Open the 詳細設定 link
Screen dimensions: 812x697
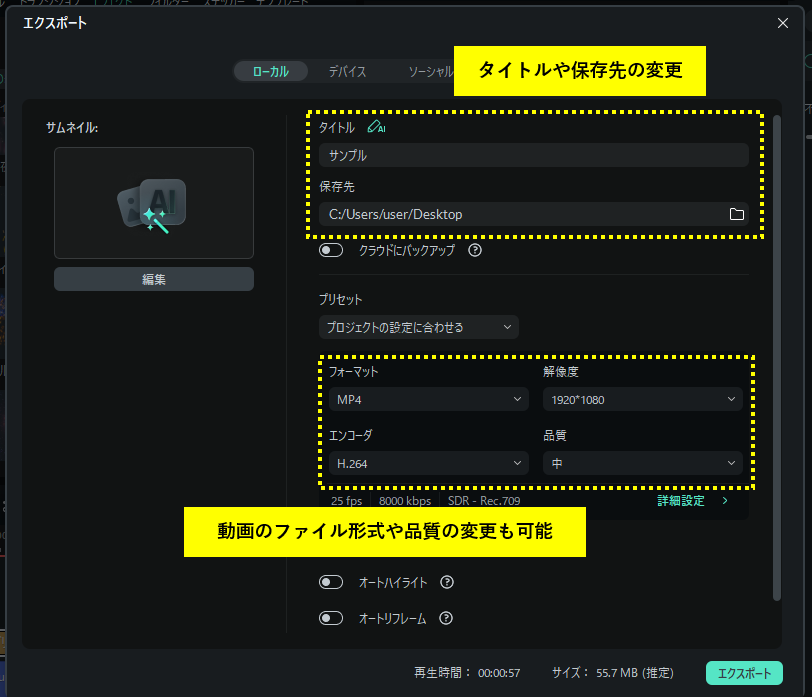[681, 501]
